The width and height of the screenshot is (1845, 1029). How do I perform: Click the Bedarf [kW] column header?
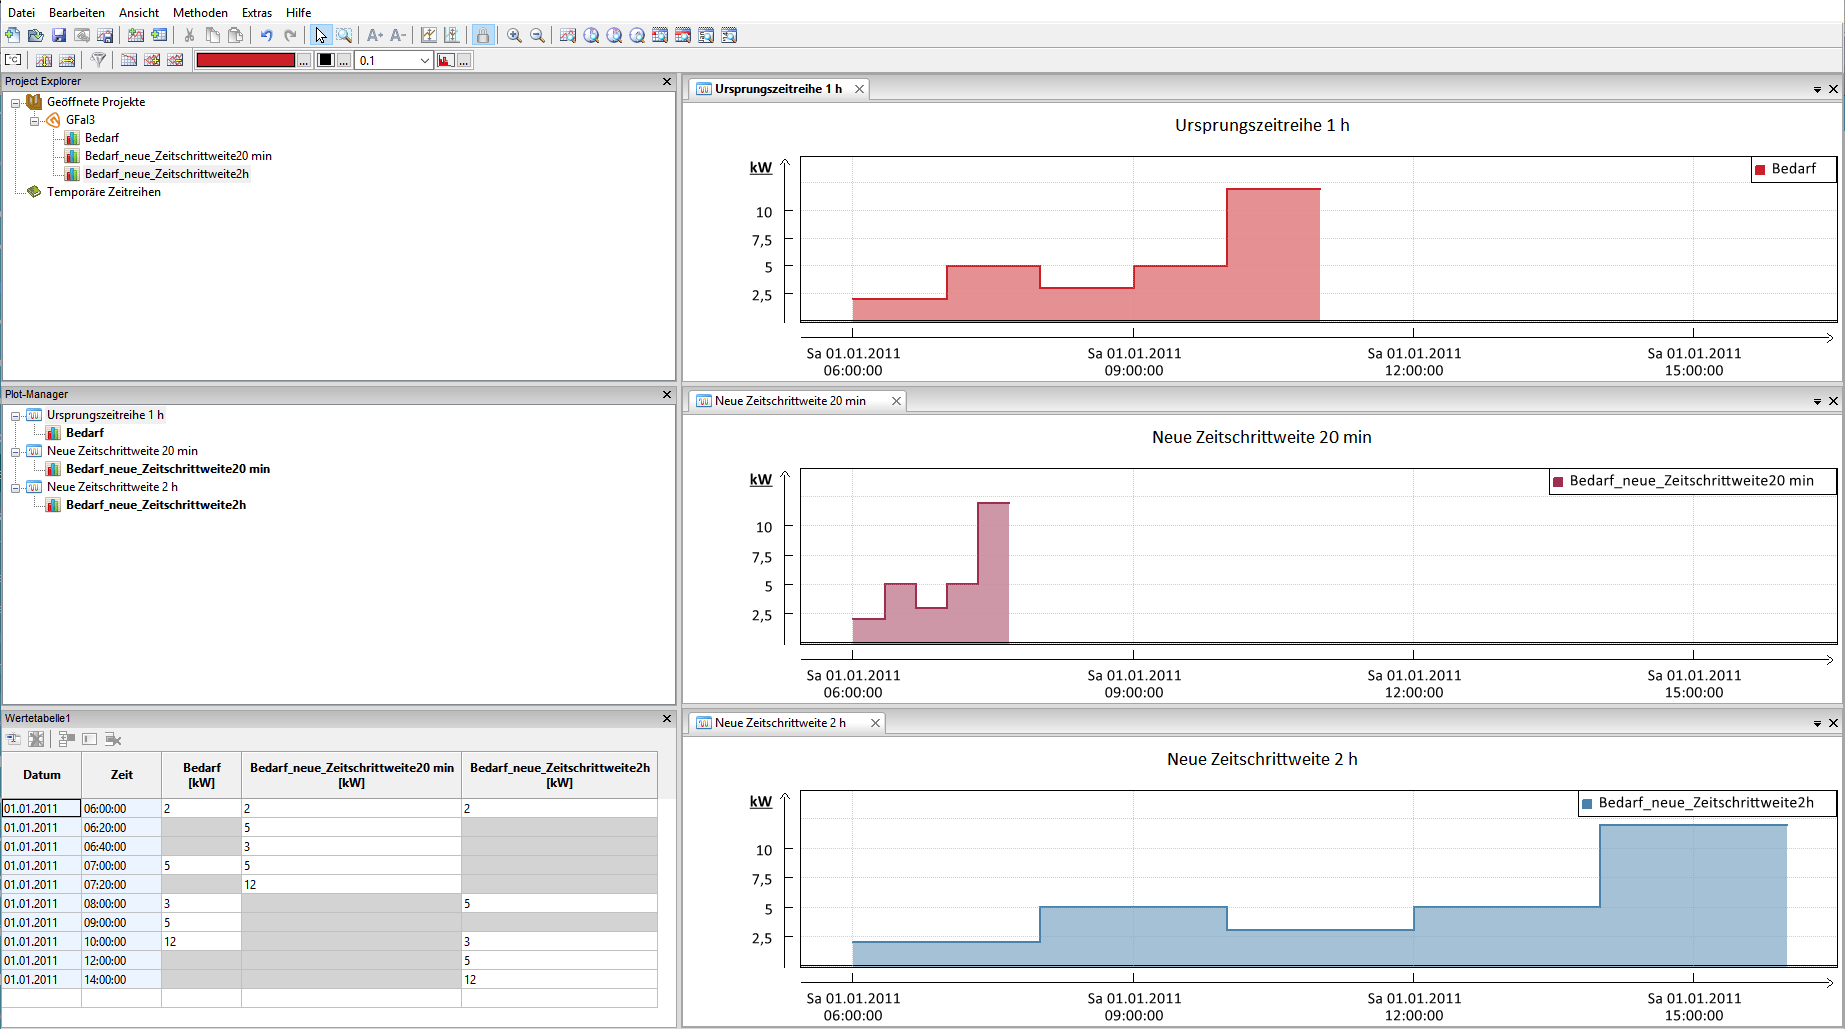202,775
